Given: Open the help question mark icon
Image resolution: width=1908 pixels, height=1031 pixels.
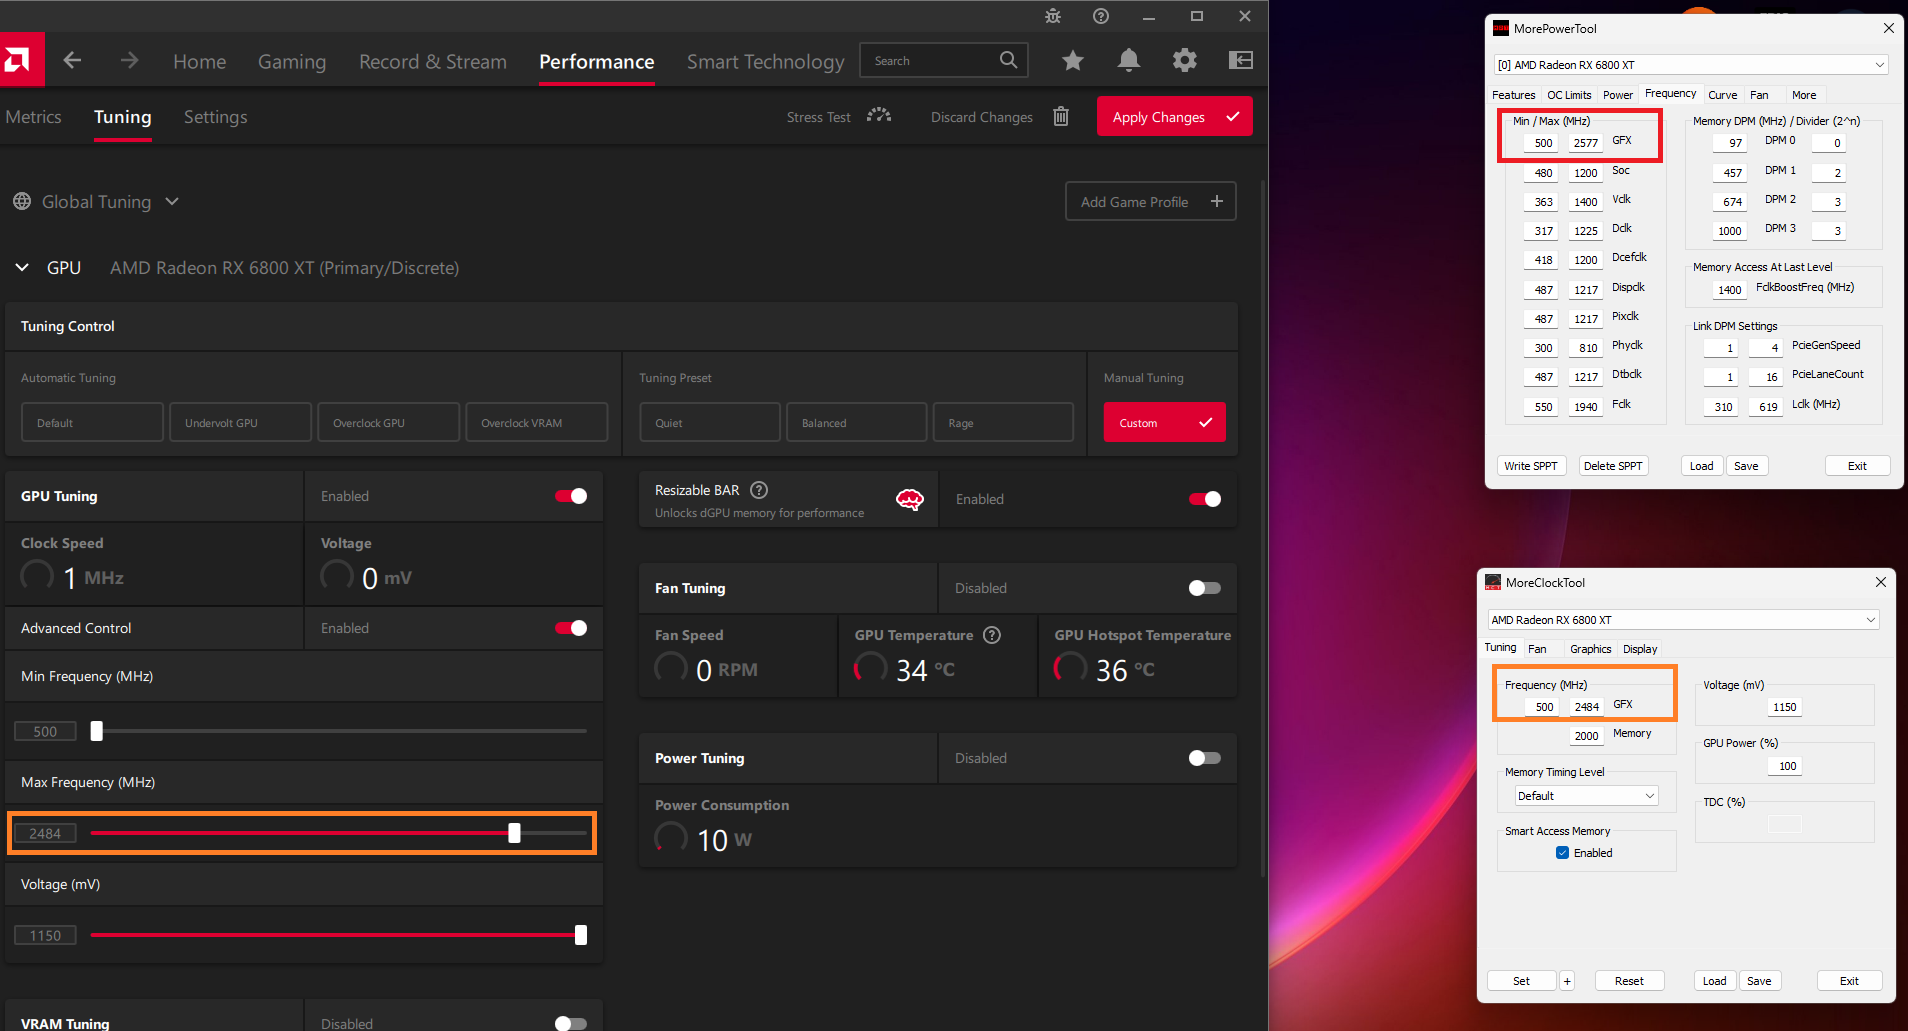Looking at the screenshot, I should (1101, 16).
